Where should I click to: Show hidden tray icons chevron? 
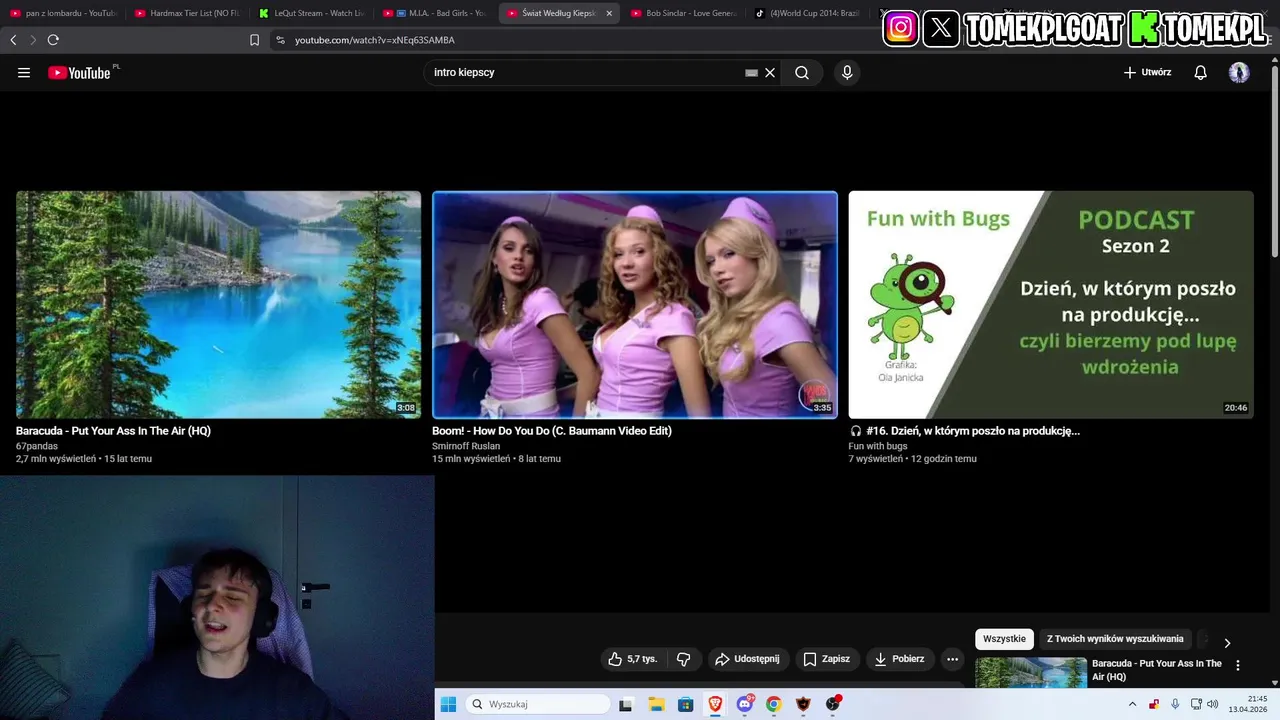point(1132,704)
